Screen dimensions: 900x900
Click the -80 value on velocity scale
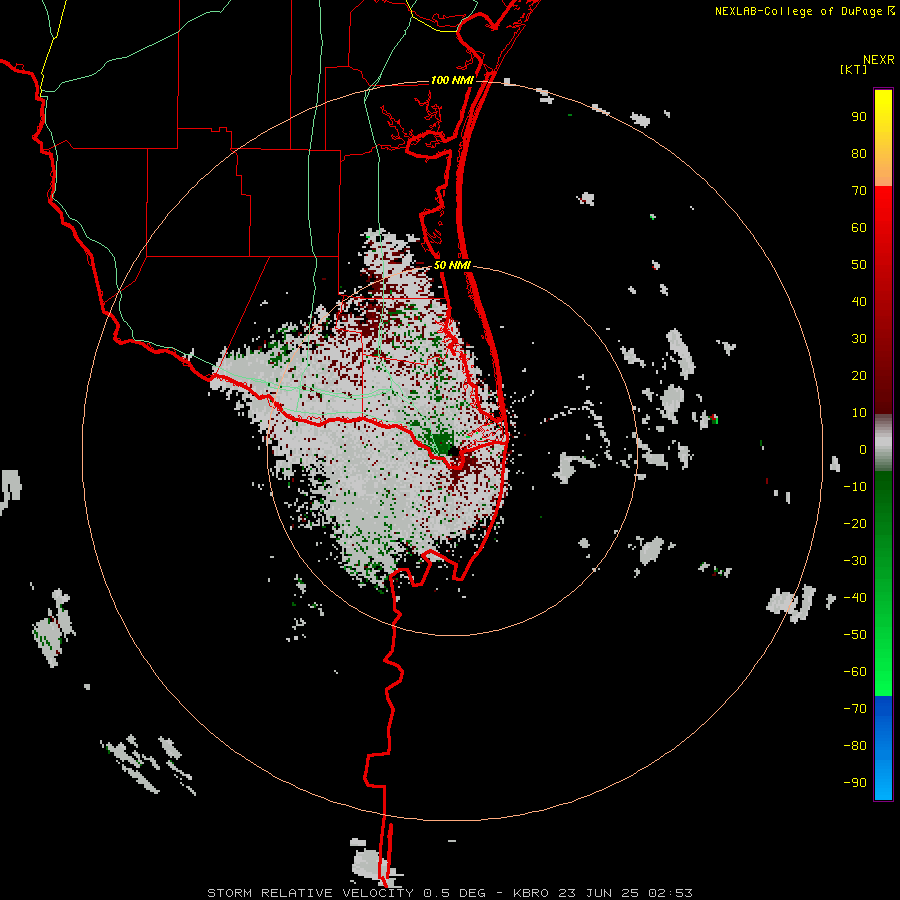coord(855,746)
